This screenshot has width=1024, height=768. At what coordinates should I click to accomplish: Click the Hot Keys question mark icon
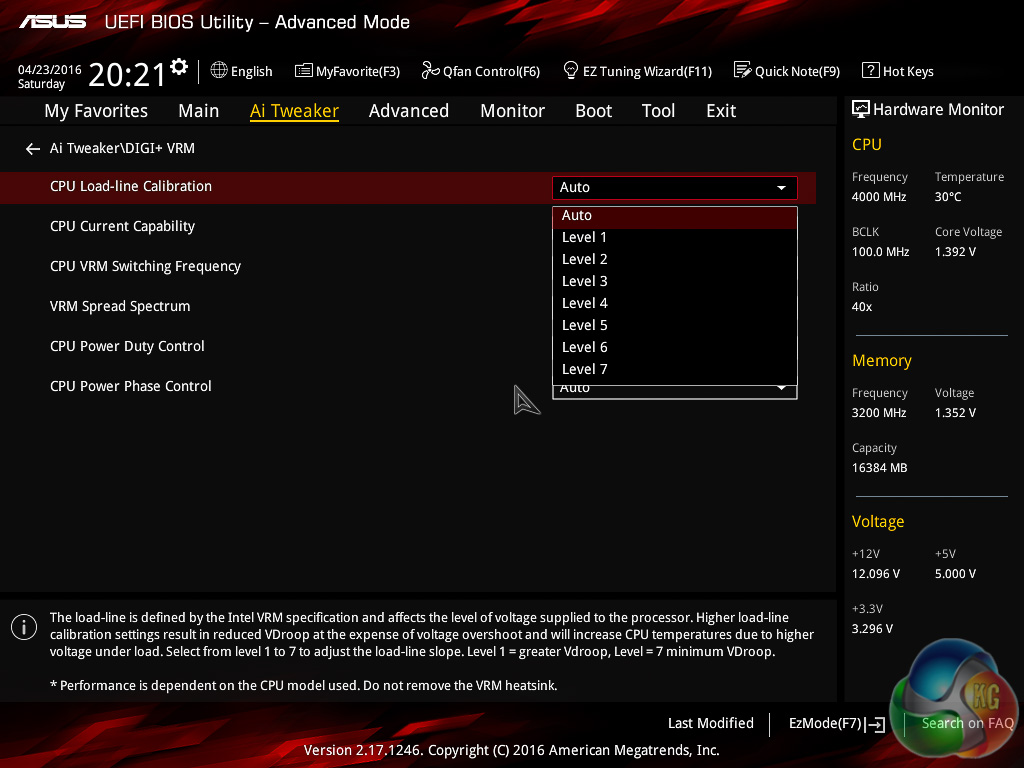(870, 70)
